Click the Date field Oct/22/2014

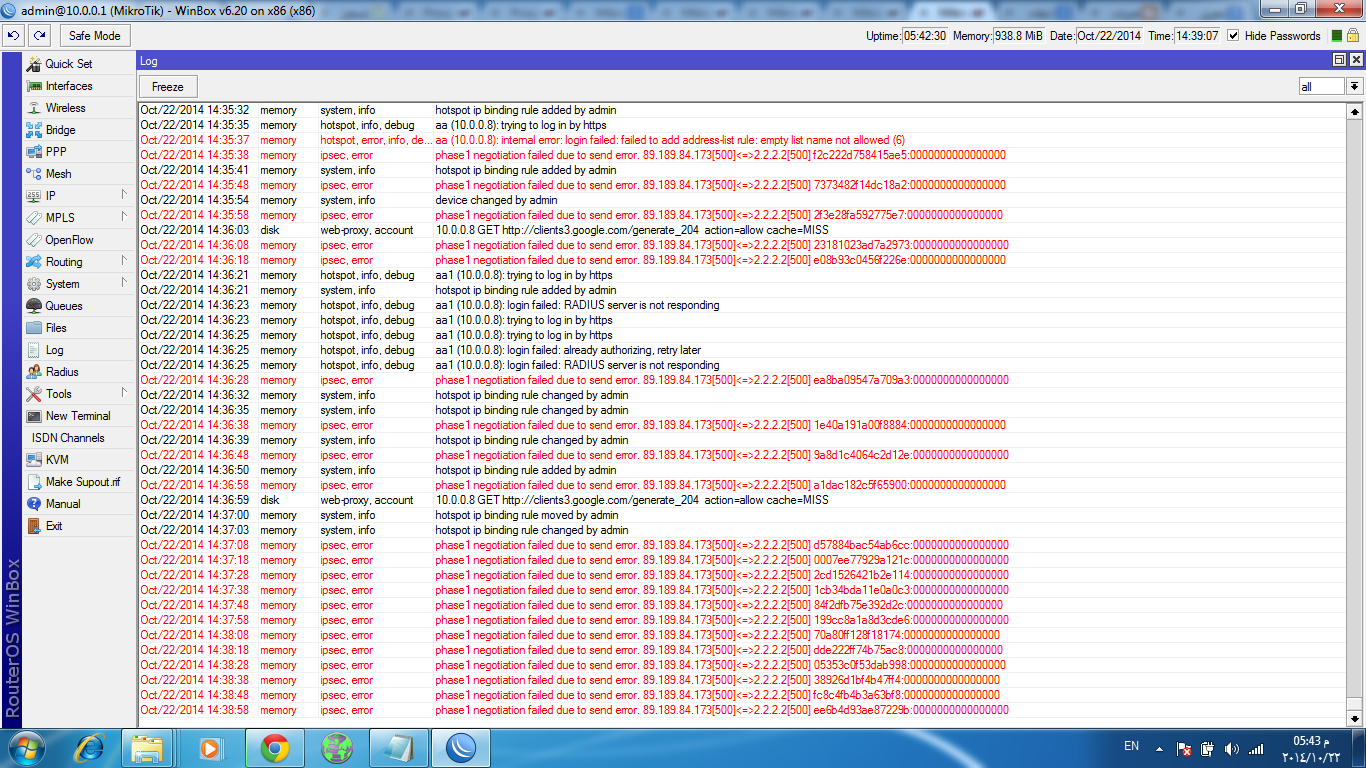tap(1110, 36)
